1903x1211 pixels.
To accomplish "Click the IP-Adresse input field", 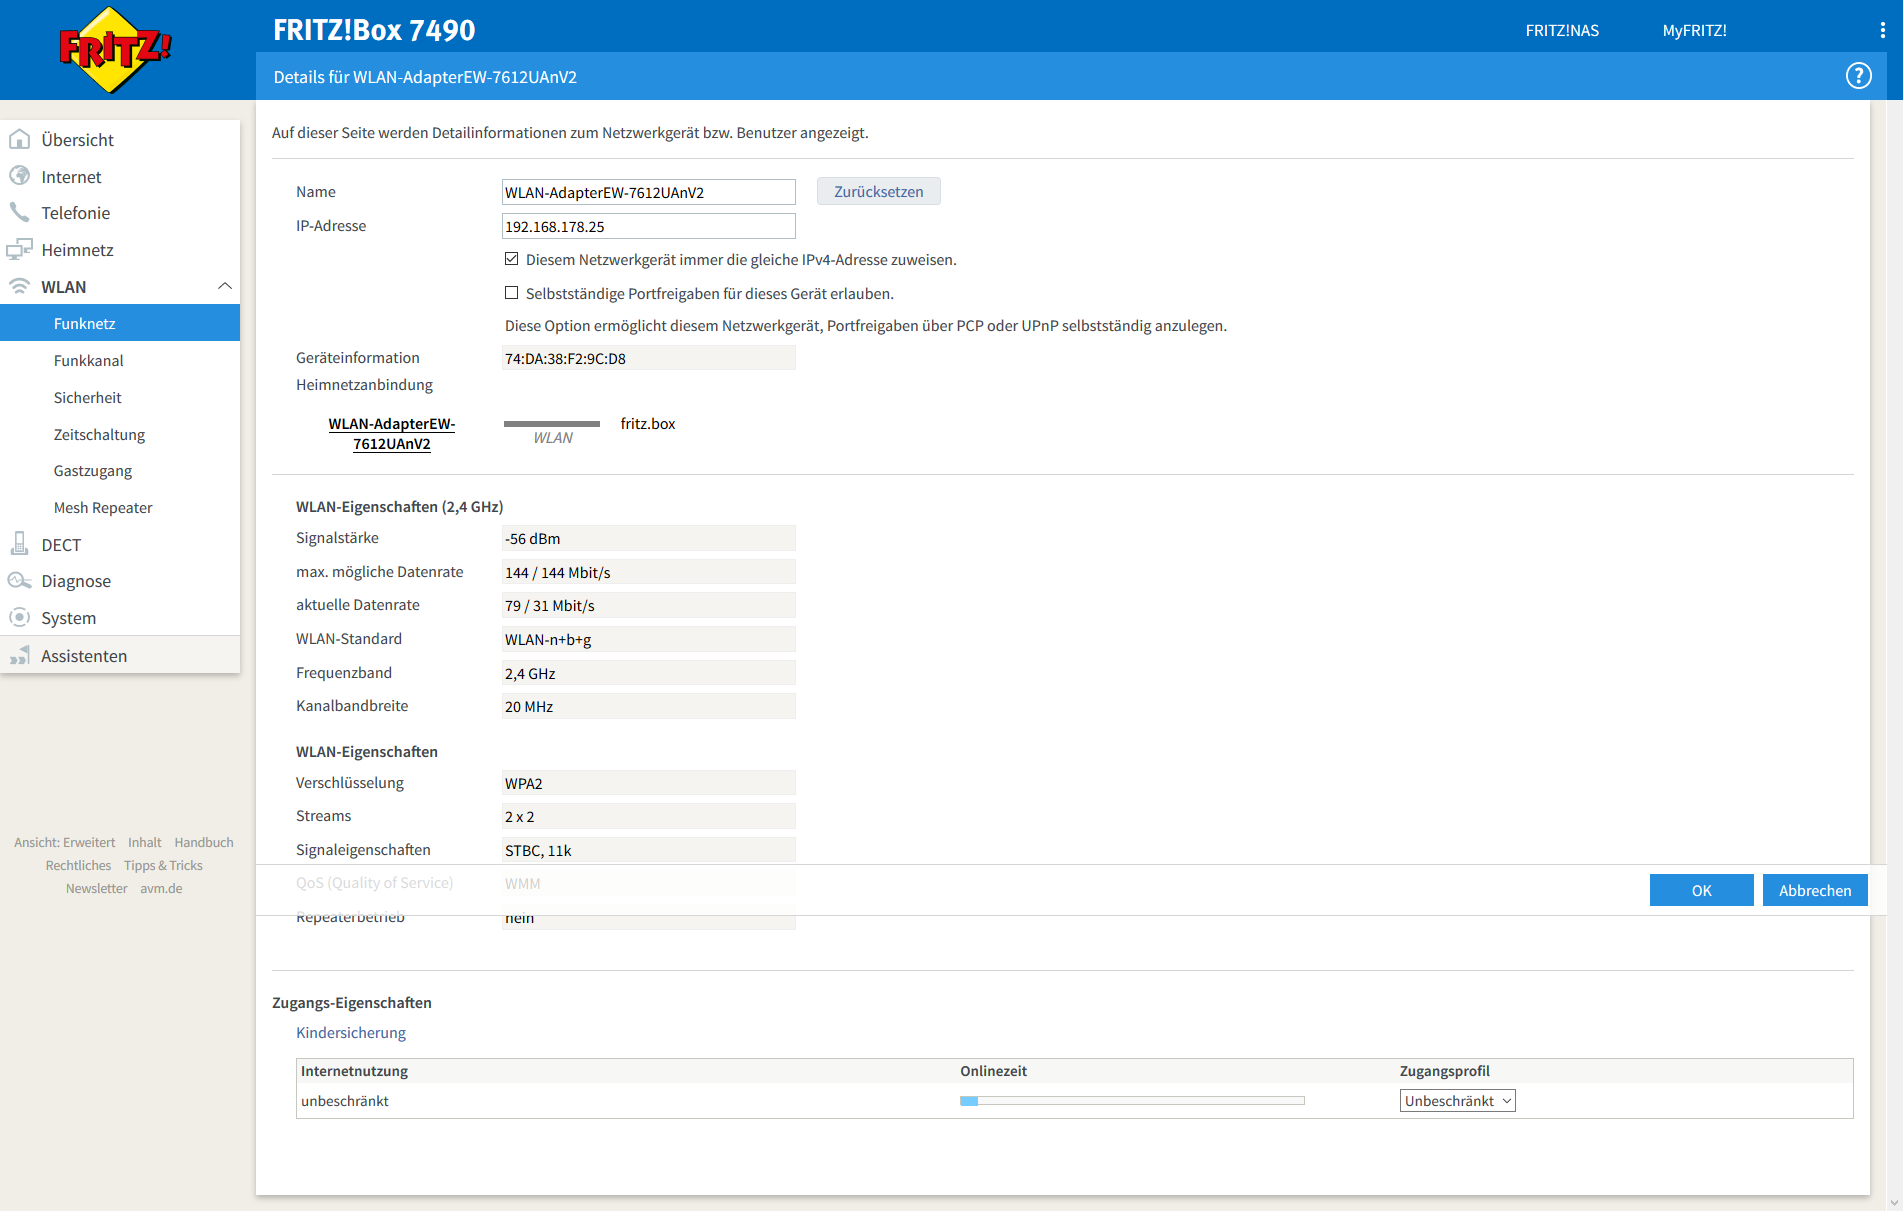I will pos(648,226).
